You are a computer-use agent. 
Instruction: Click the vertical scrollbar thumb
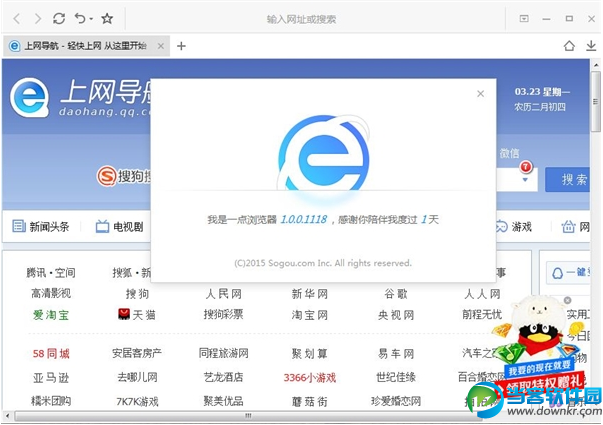[596, 101]
